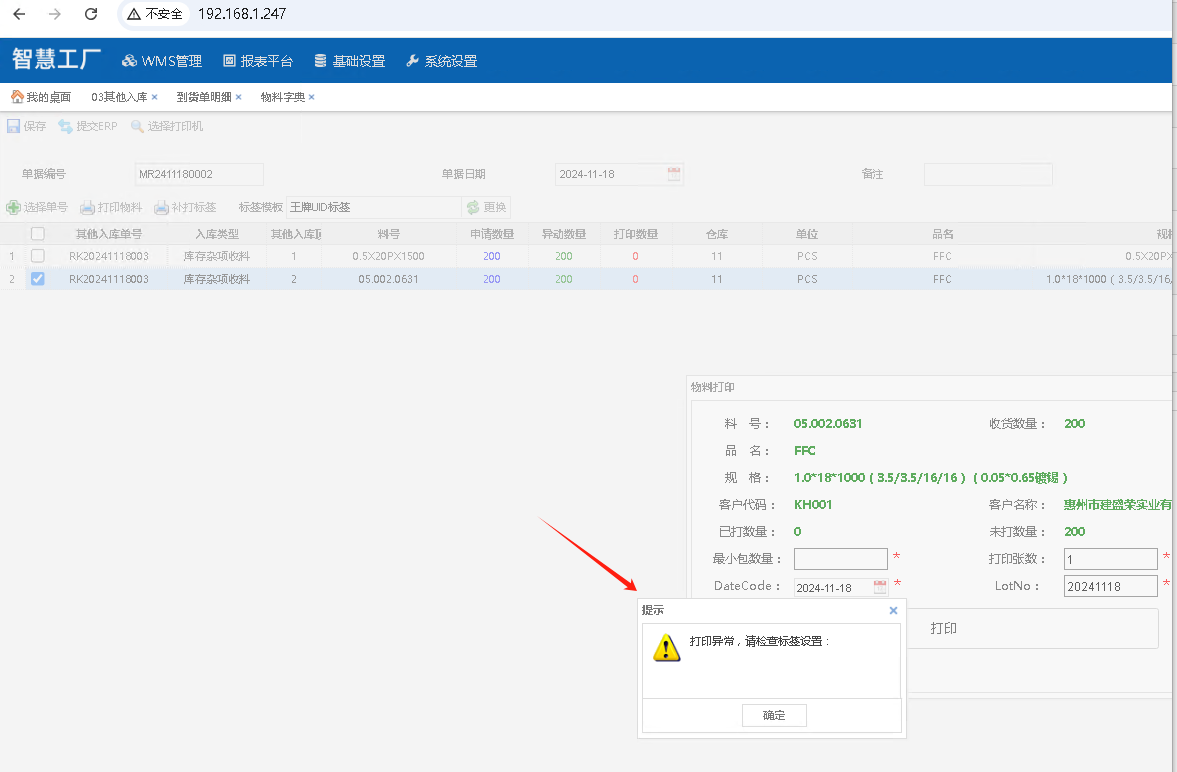Click 选择打印机 magnifier icon

[138, 127]
